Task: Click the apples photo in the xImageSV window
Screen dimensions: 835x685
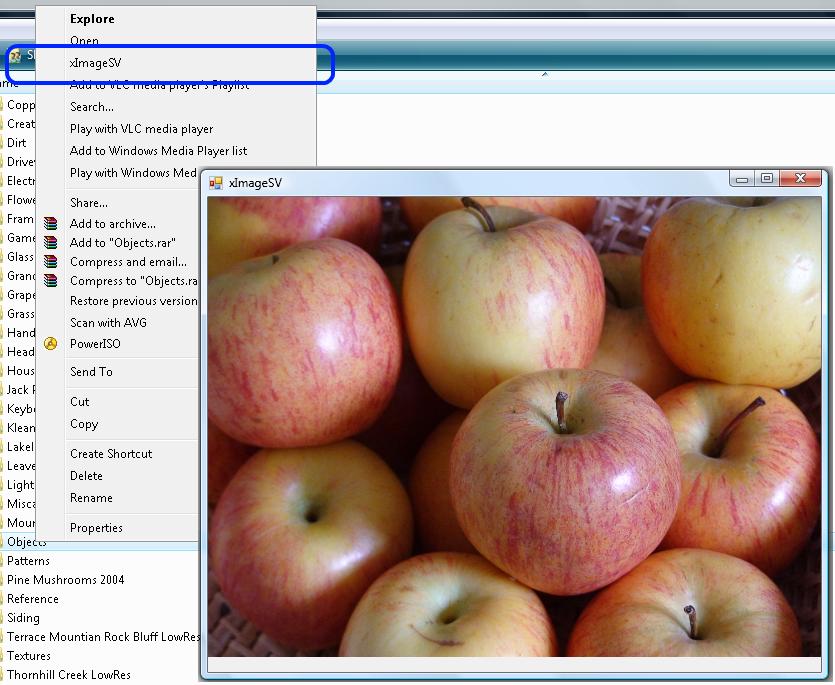Action: pyautogui.click(x=514, y=426)
